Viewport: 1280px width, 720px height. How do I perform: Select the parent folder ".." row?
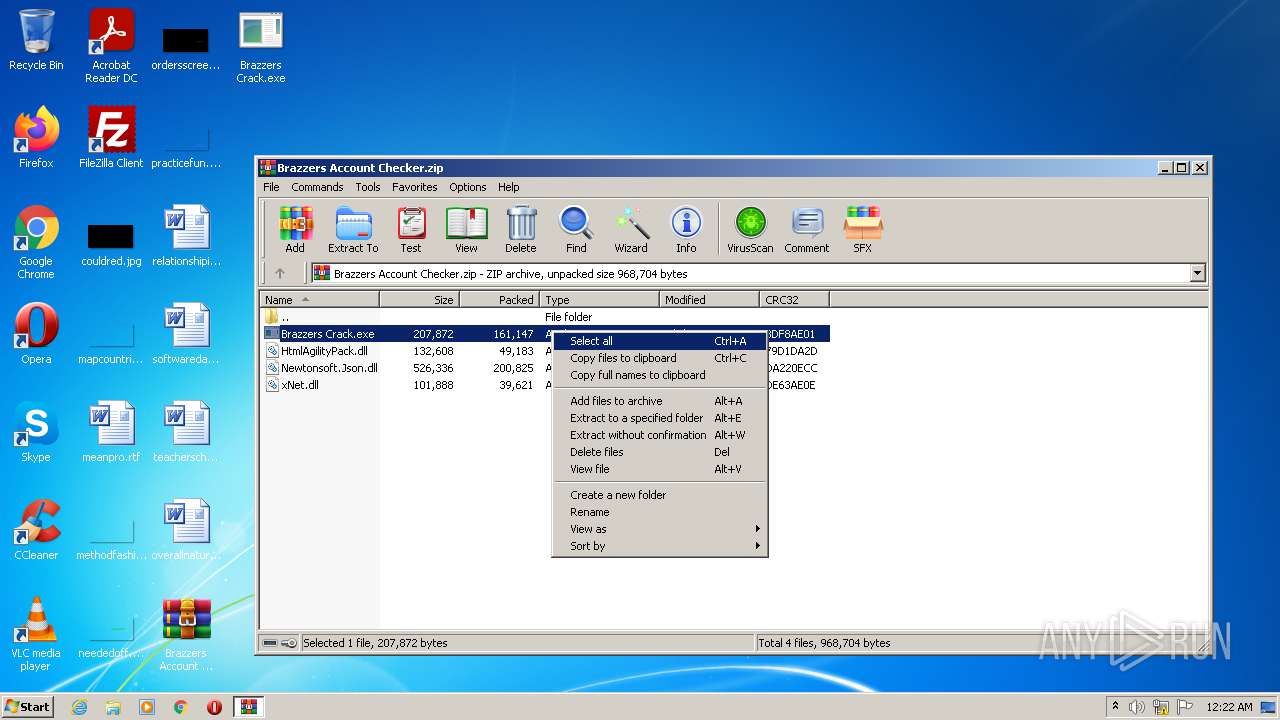click(285, 317)
